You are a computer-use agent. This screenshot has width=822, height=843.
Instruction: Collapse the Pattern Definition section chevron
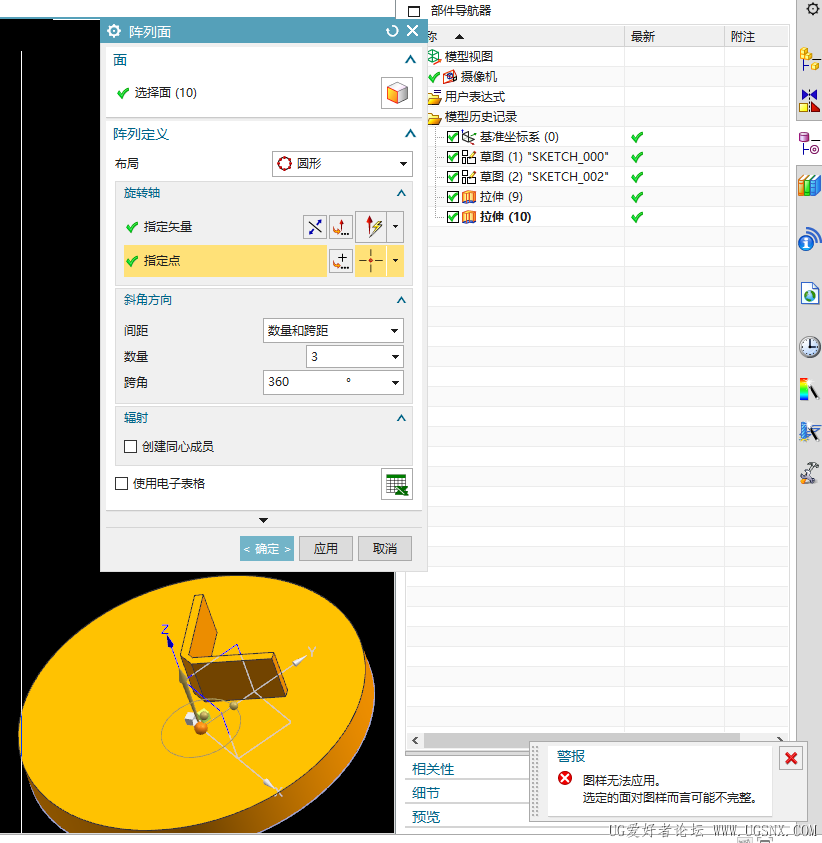click(410, 134)
